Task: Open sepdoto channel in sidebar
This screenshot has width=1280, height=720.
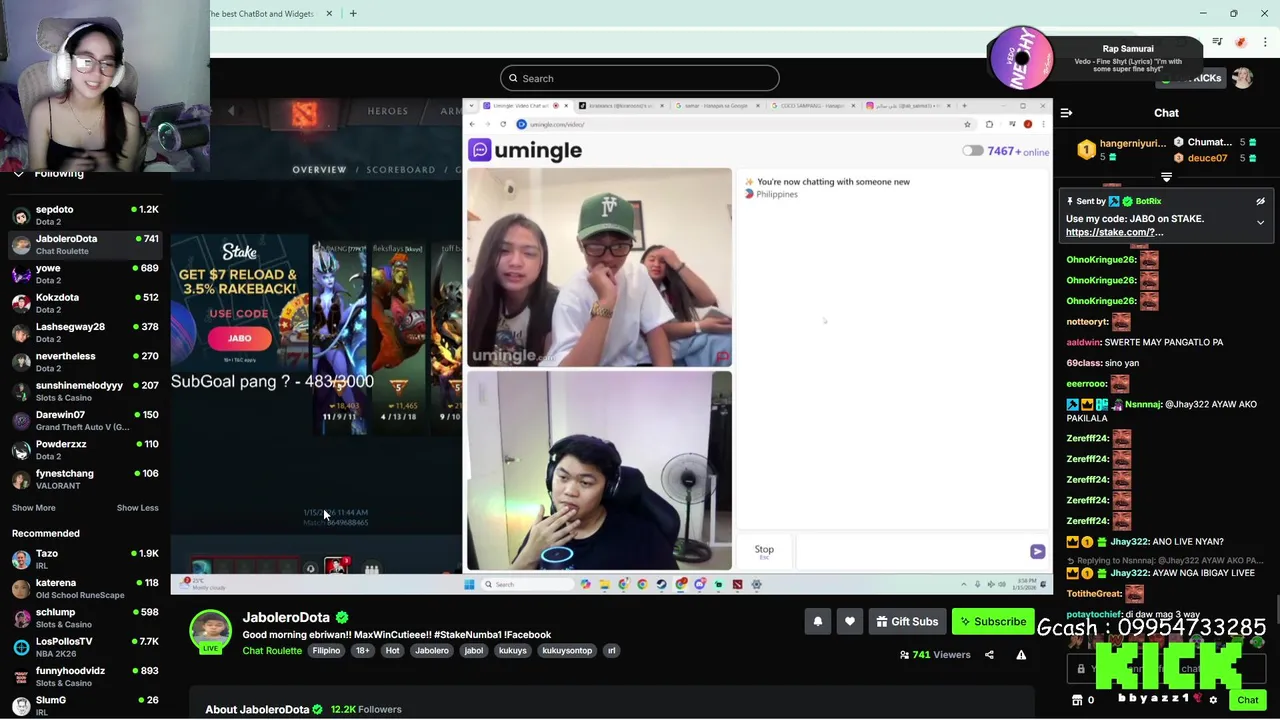Action: pyautogui.click(x=85, y=215)
